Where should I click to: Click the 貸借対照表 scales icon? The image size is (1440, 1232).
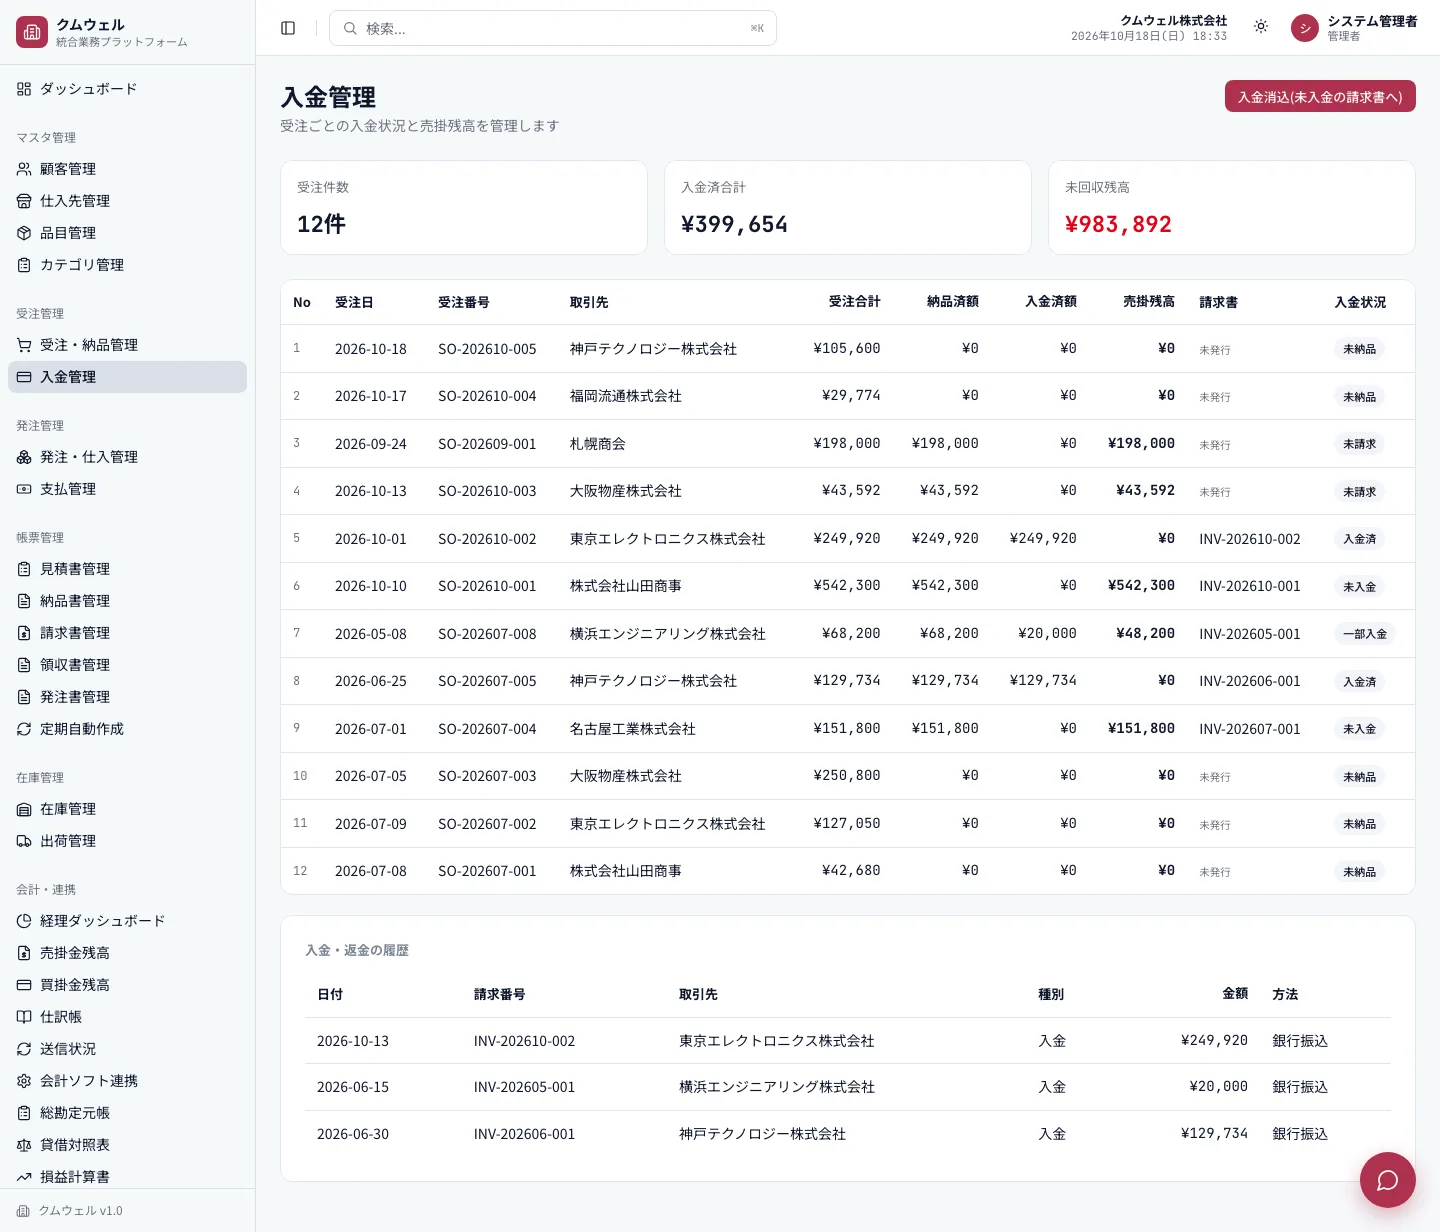(x=24, y=1145)
